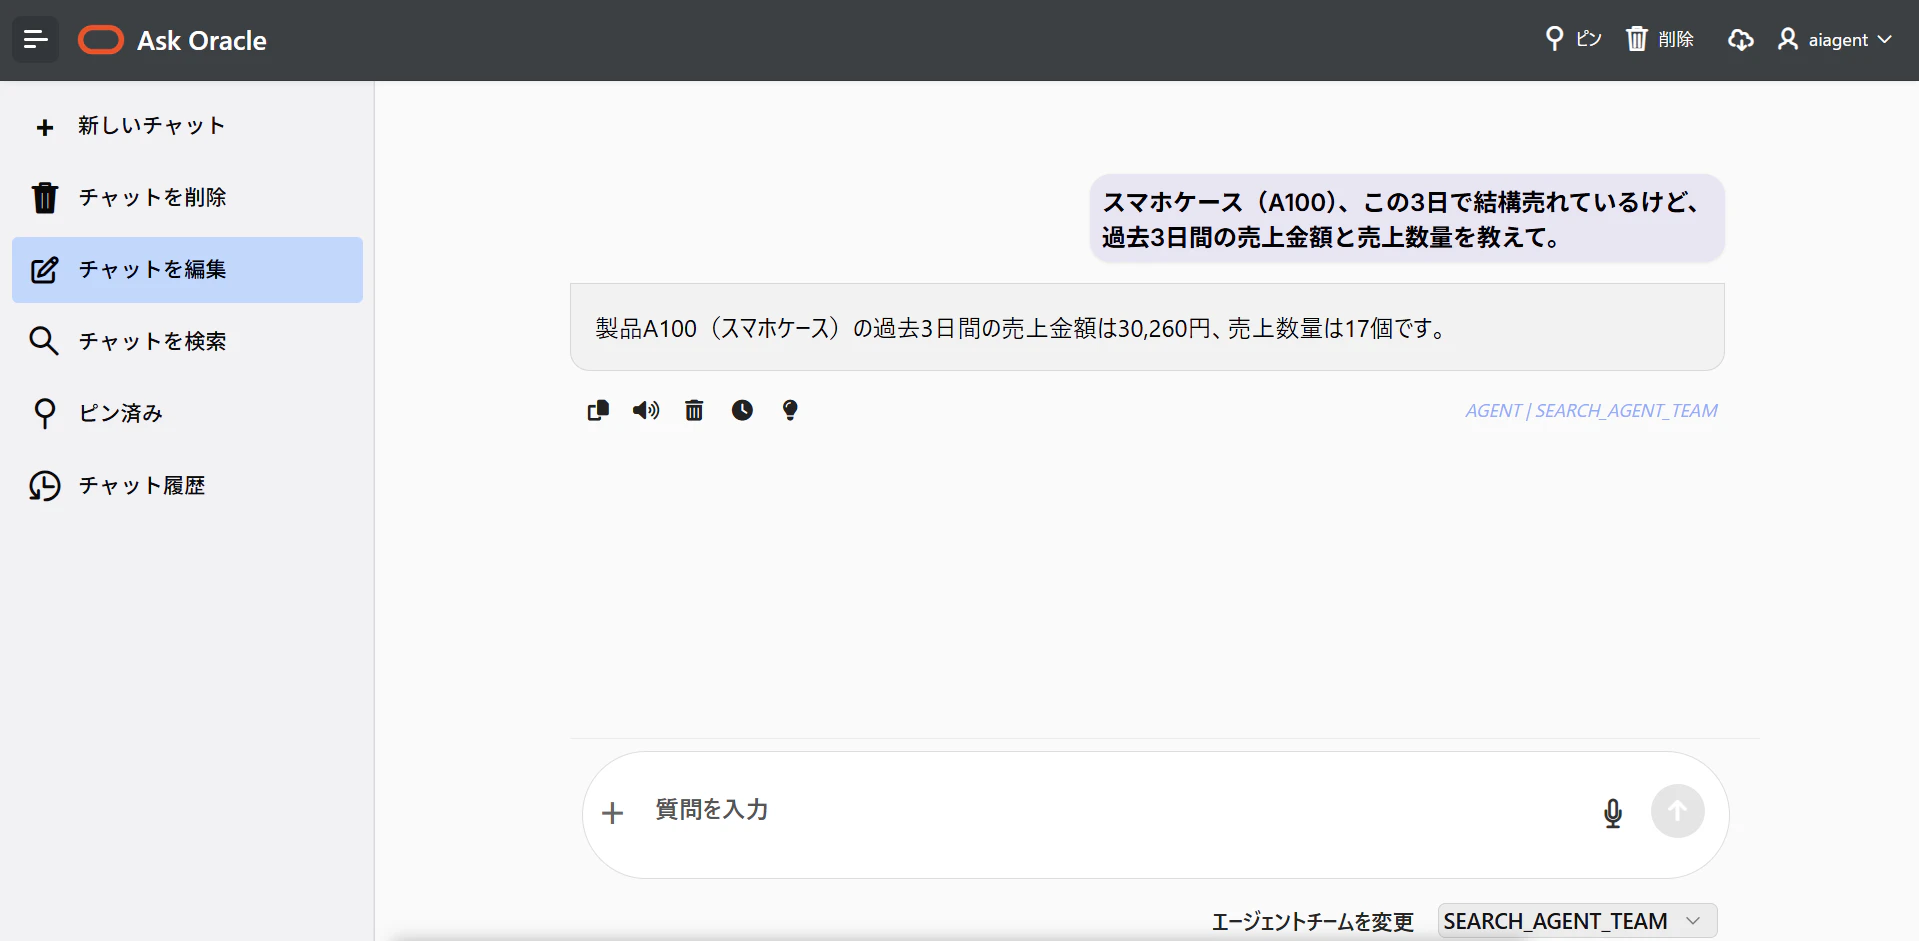Click the Ask Oracle title
Viewport: 1919px width, 941px height.
202,40
